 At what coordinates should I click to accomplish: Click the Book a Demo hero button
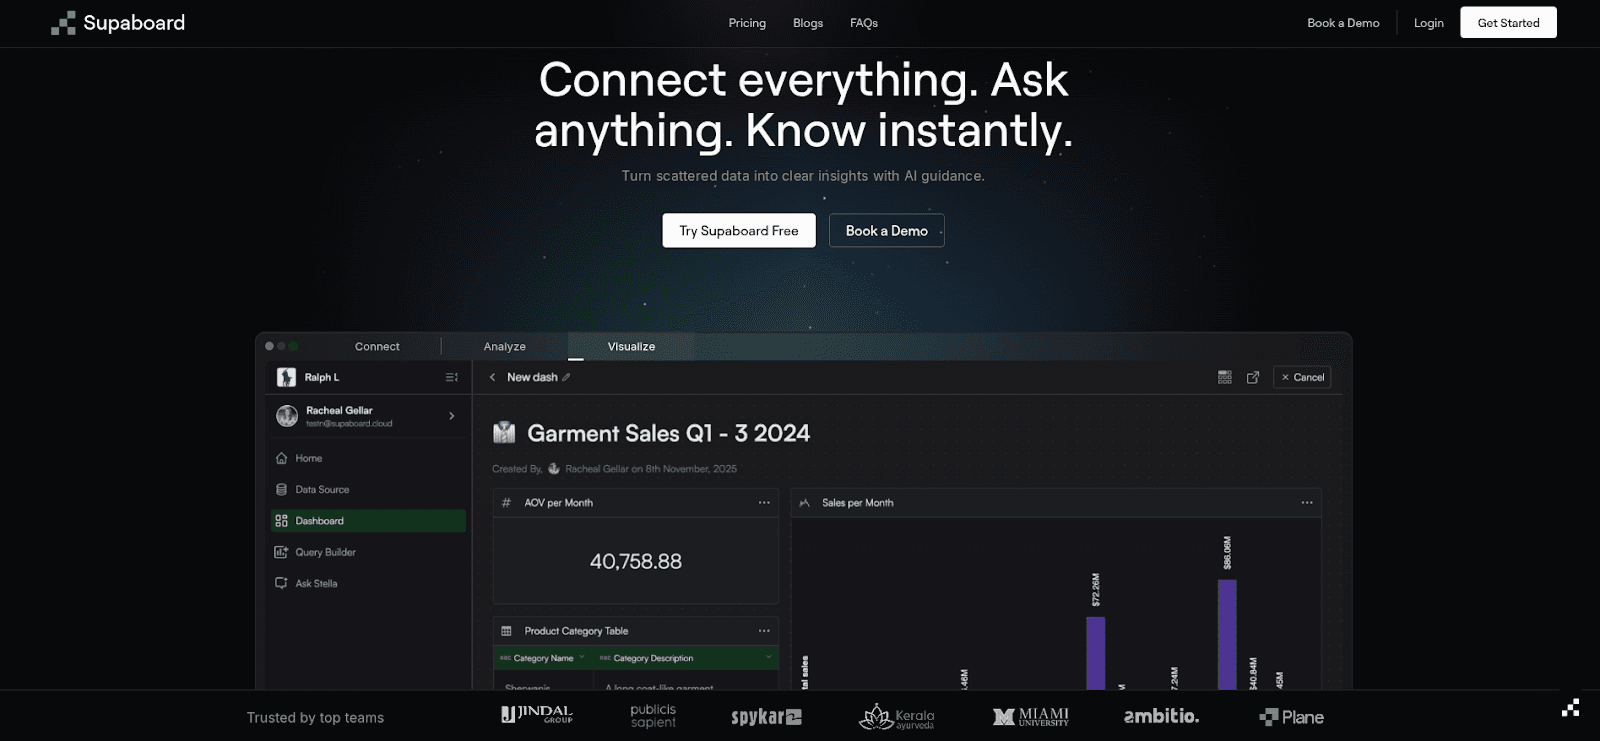[x=887, y=230]
